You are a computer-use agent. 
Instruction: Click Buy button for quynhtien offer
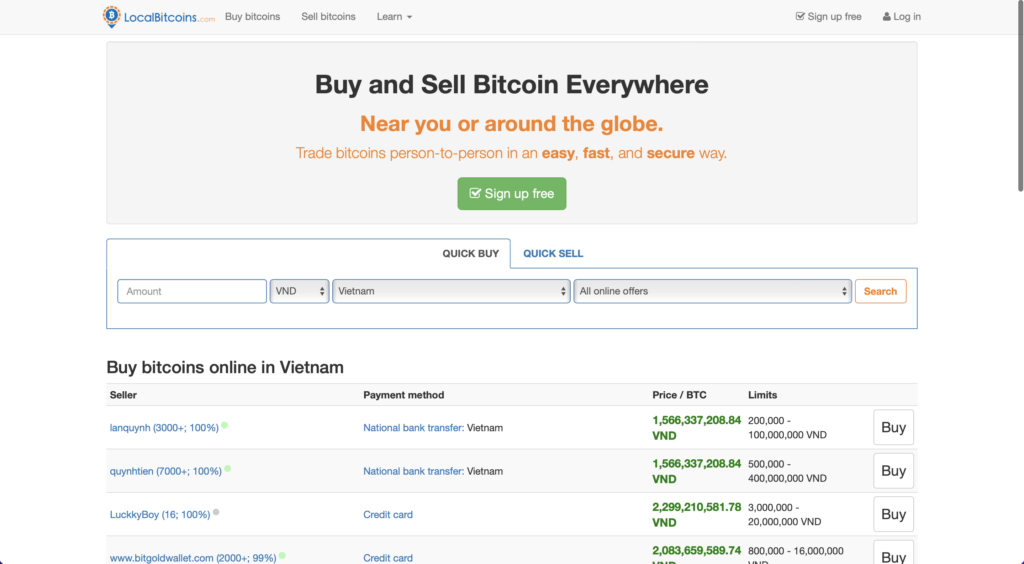point(893,471)
